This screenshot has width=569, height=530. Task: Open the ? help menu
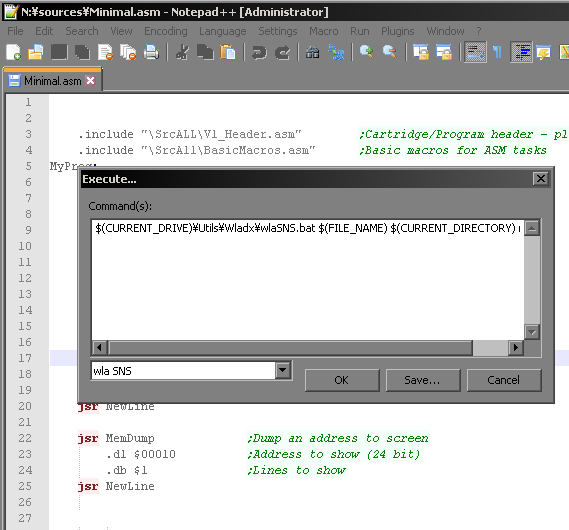(x=479, y=31)
